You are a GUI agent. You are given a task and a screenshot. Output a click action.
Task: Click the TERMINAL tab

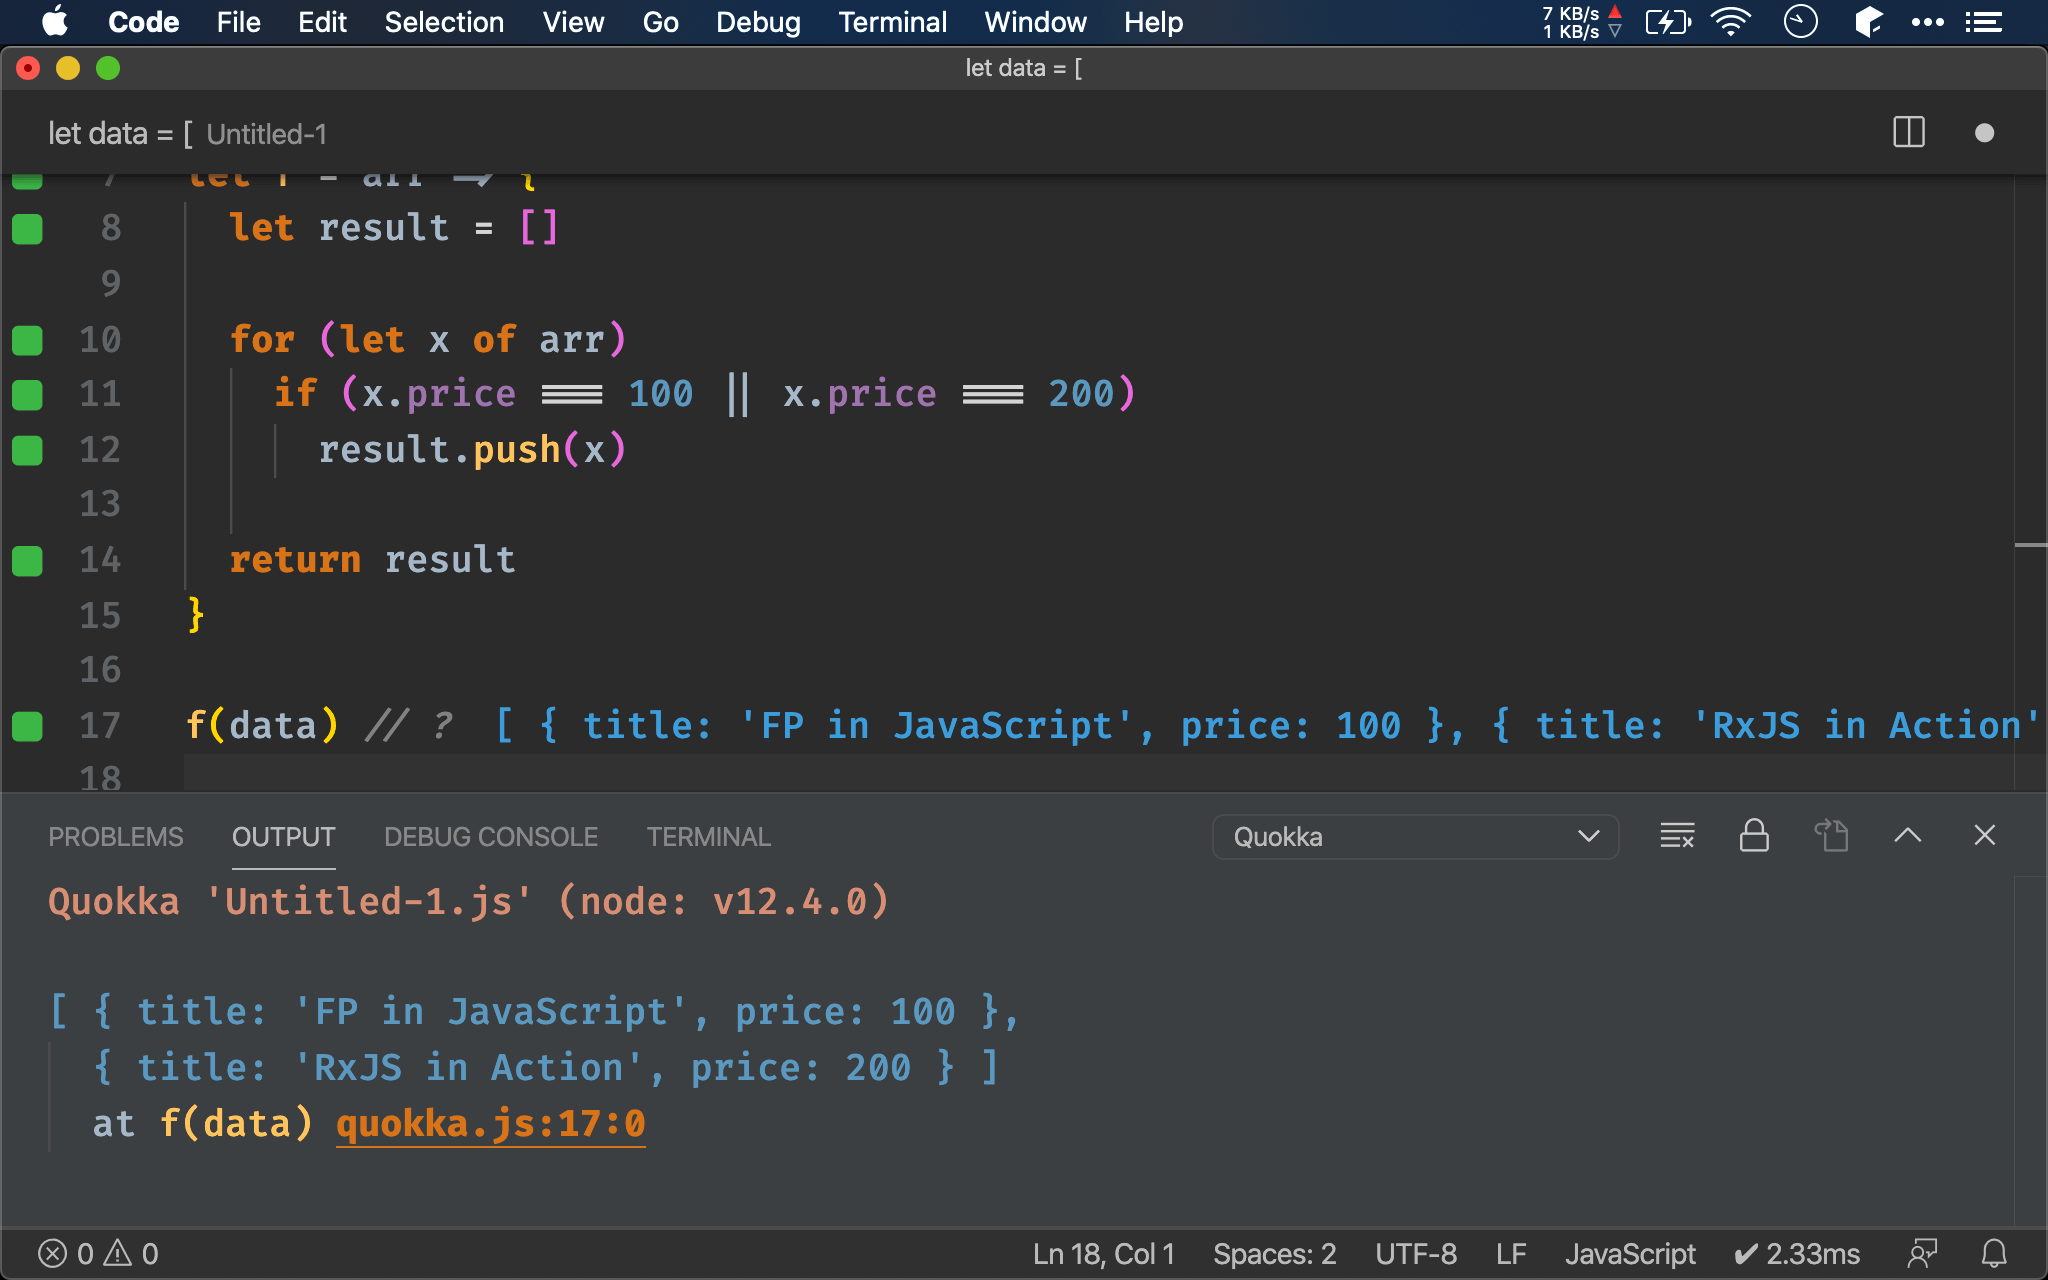tap(708, 838)
